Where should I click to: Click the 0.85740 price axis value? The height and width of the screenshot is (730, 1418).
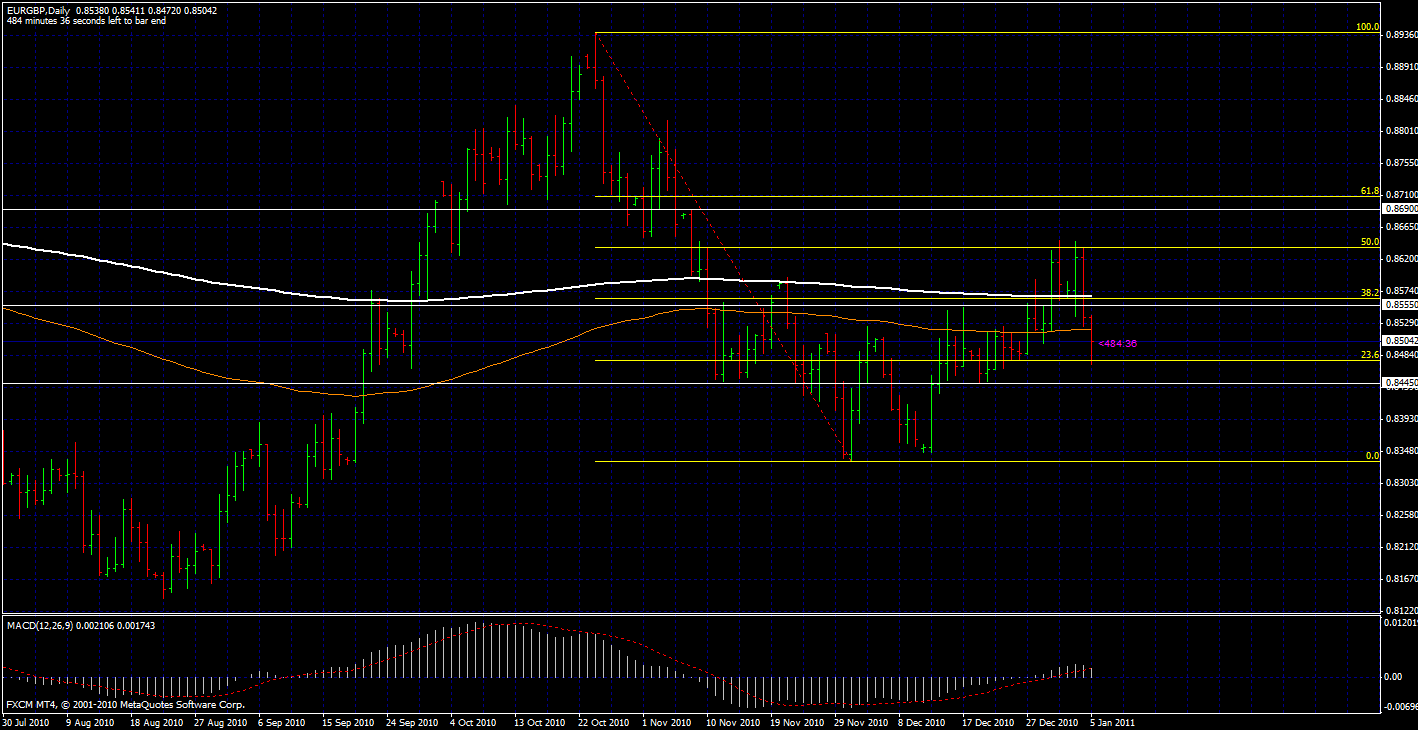tap(1401, 291)
